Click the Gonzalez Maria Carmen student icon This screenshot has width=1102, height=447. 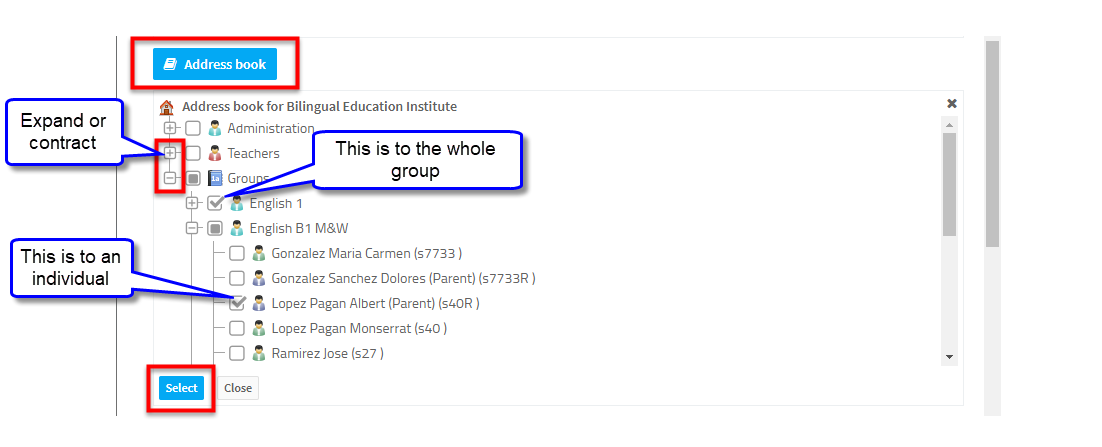tap(259, 253)
